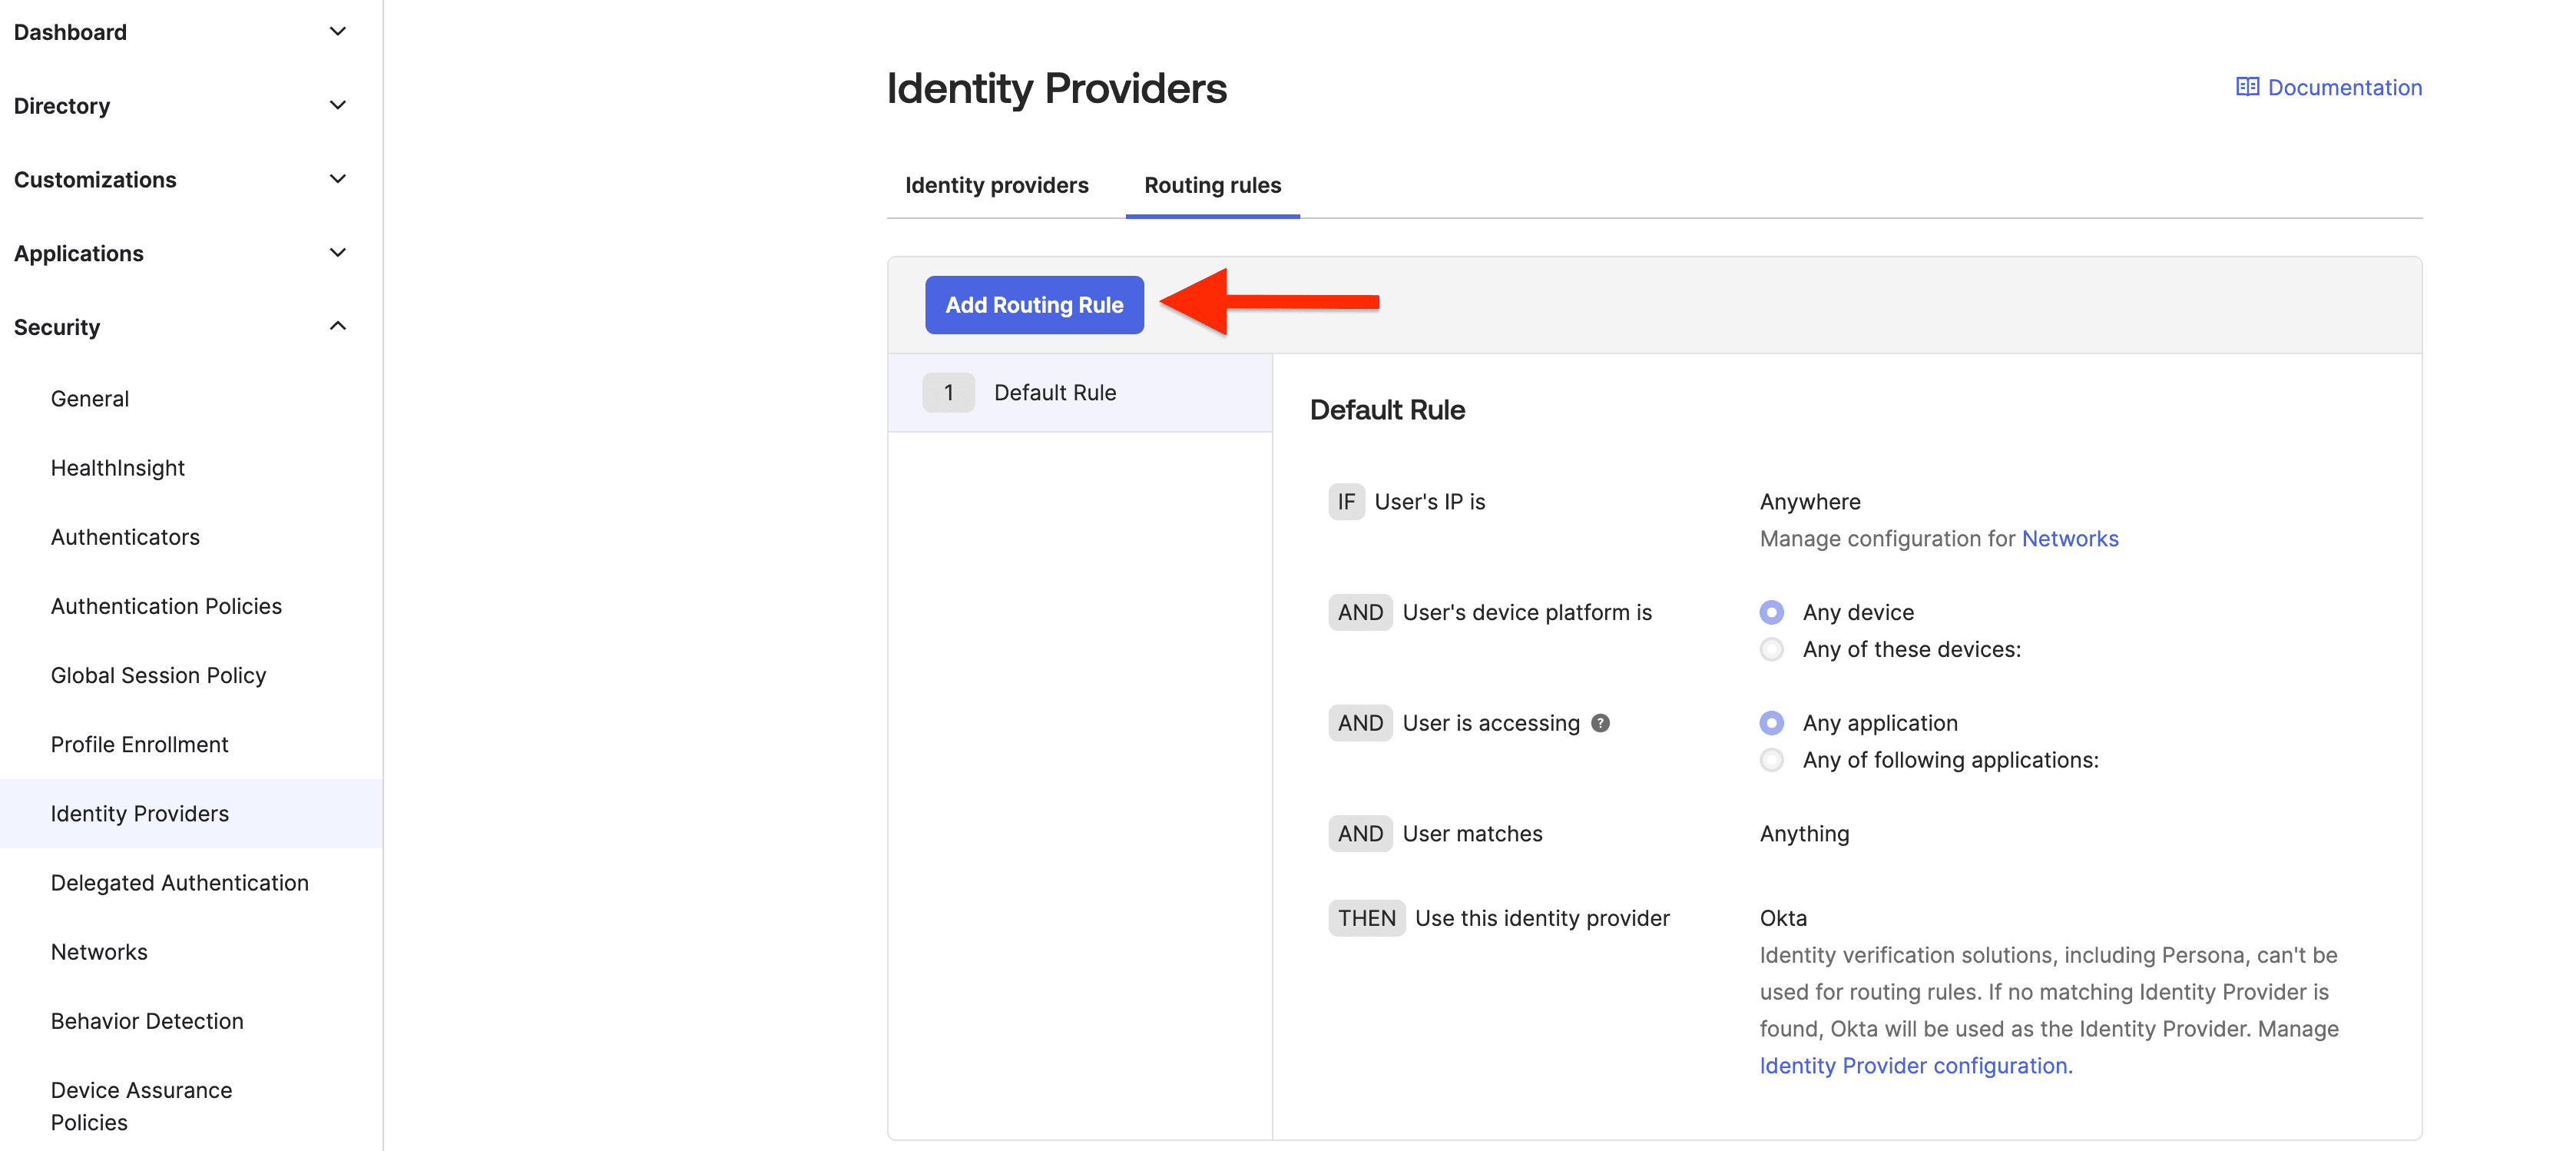Select the "Any device" radio option
This screenshot has height=1151, width=2576.
[x=1771, y=611]
